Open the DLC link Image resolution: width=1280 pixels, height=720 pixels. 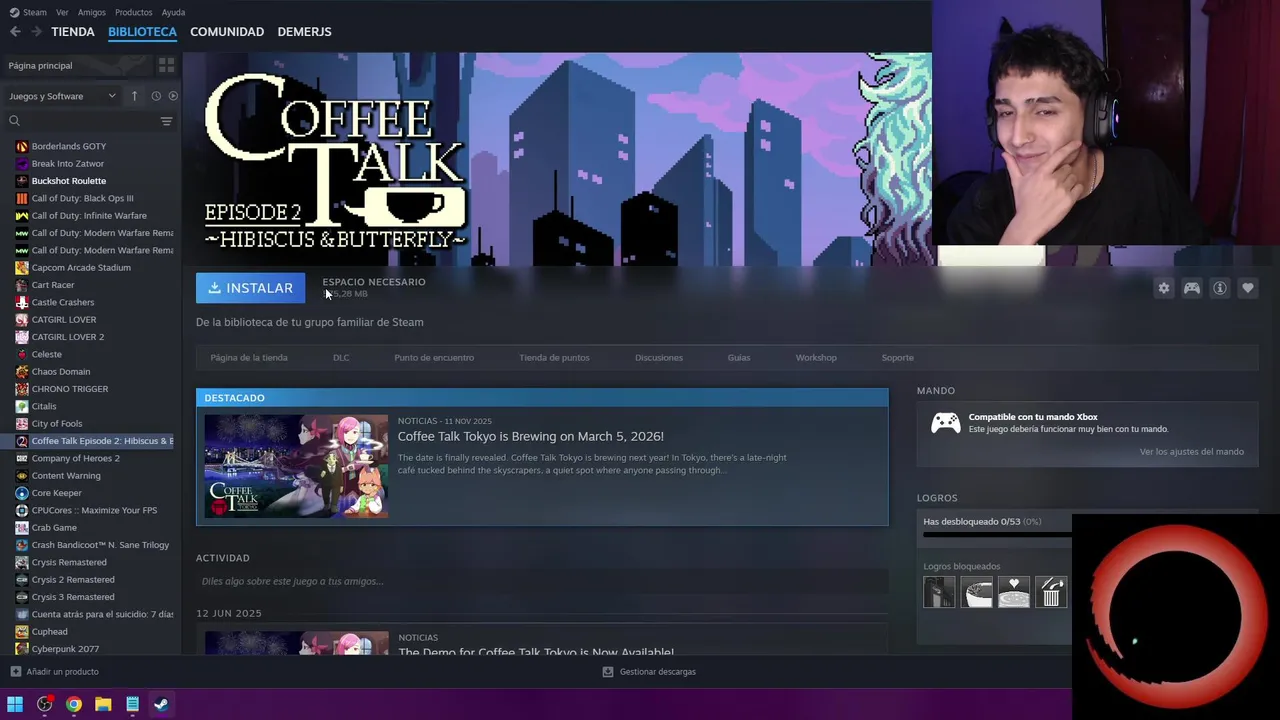tap(341, 357)
